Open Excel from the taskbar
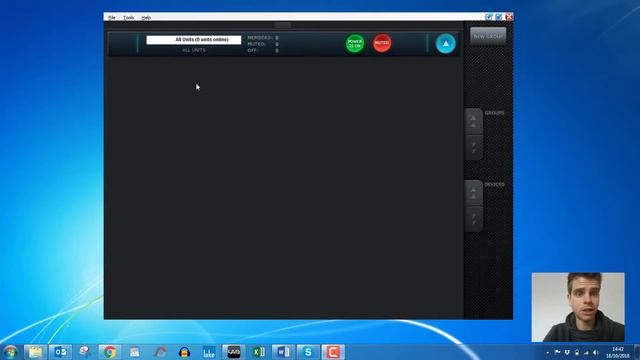640x360 pixels. click(258, 352)
